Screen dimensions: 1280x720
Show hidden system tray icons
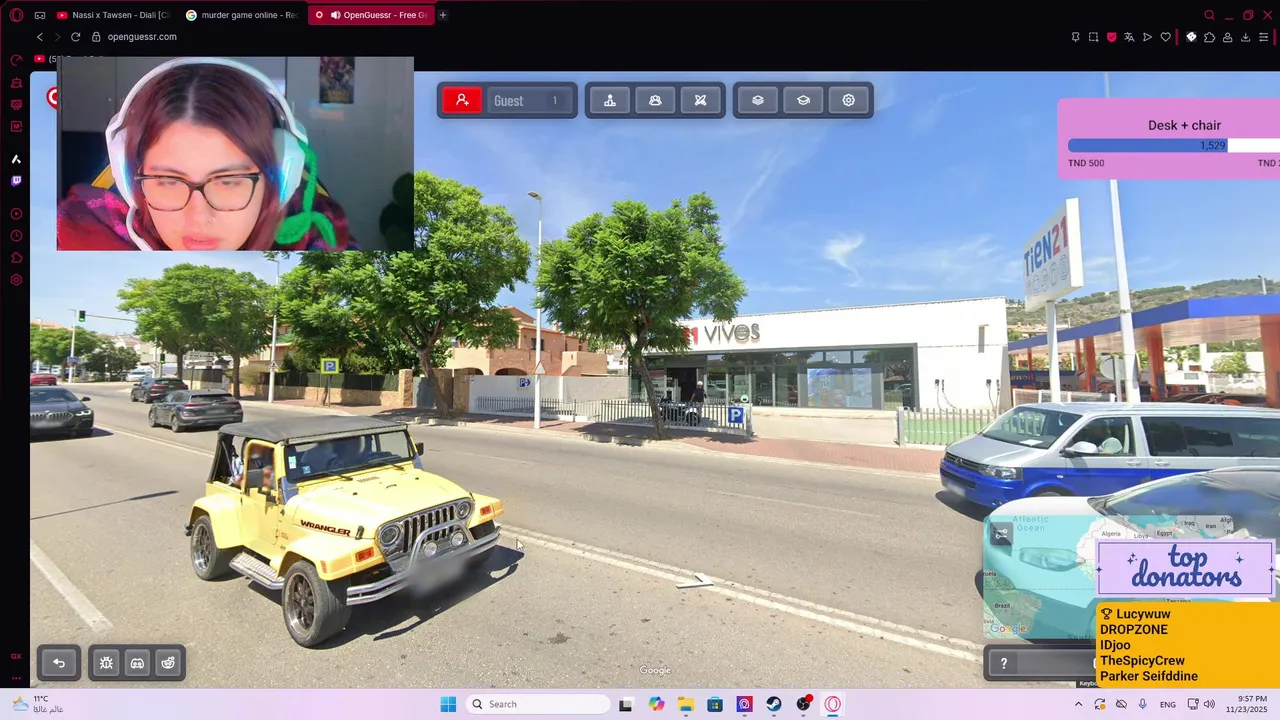click(x=1078, y=704)
